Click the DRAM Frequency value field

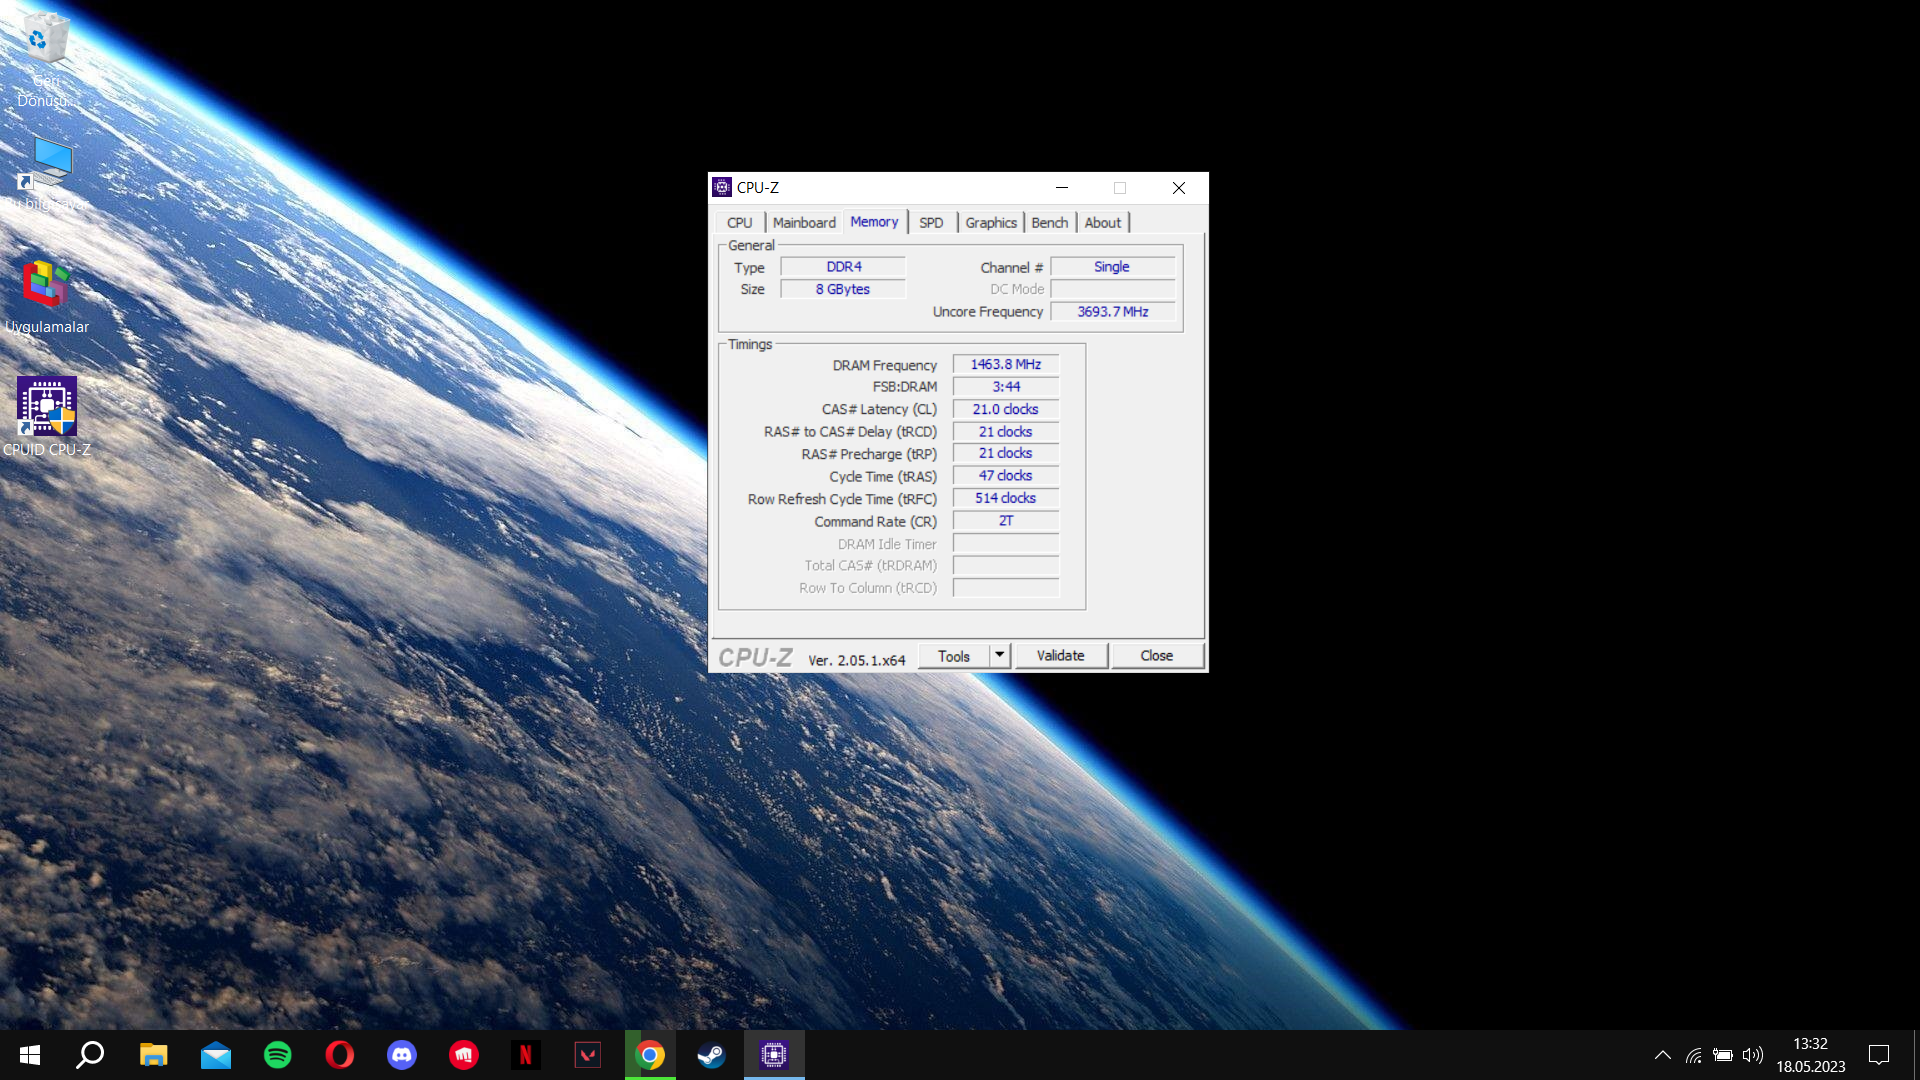1005,365
